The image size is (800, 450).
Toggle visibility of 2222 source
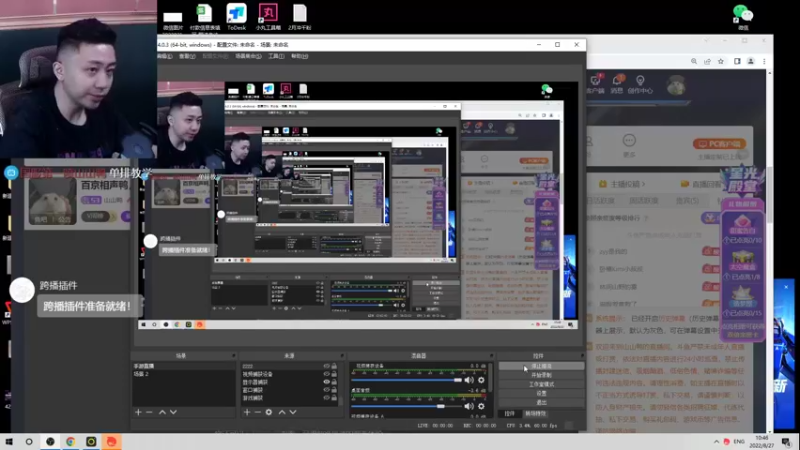click(327, 366)
